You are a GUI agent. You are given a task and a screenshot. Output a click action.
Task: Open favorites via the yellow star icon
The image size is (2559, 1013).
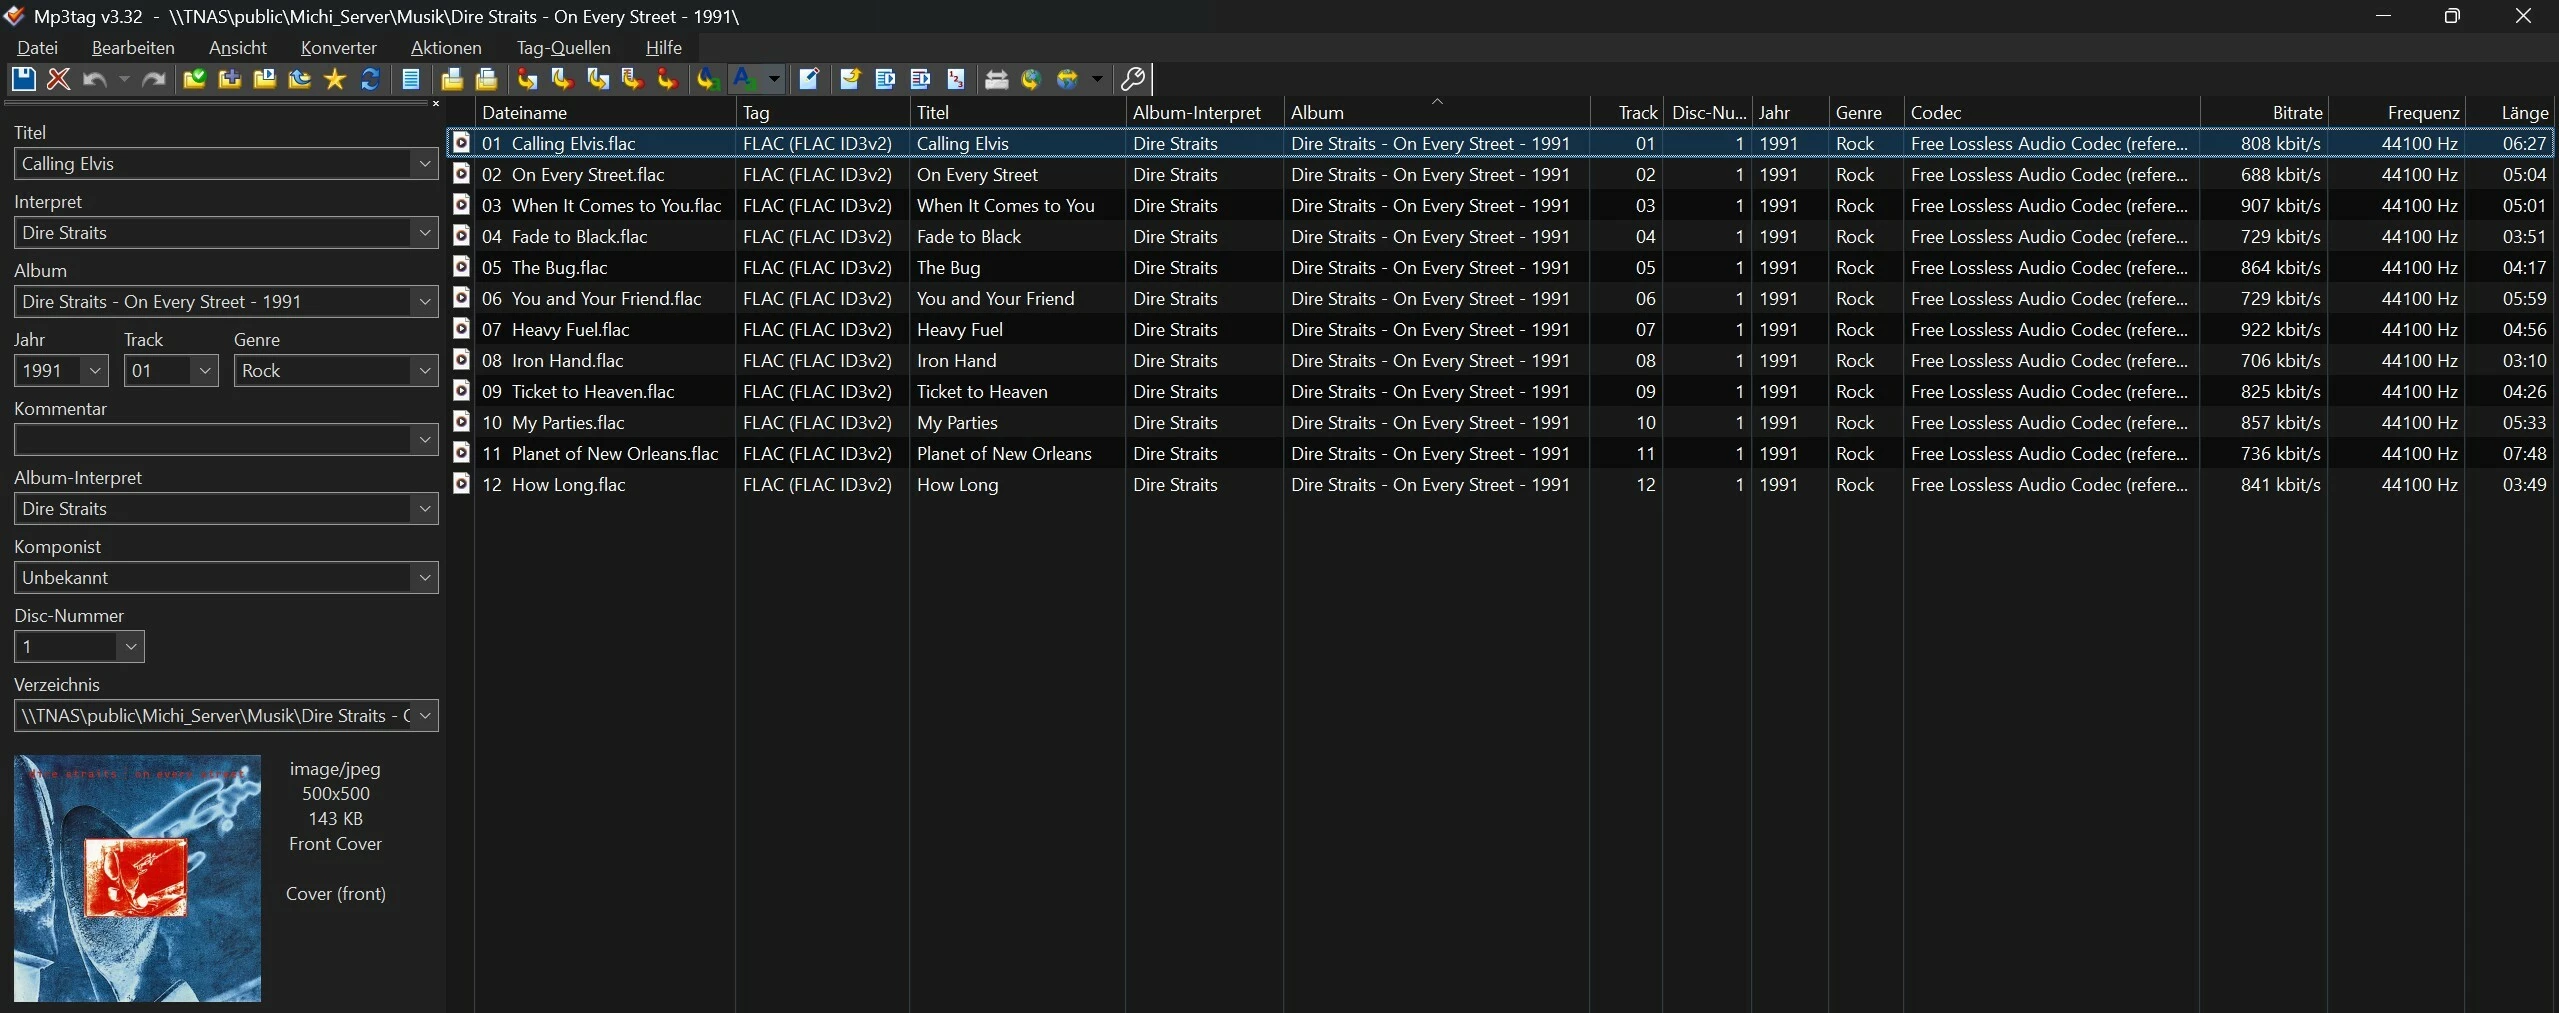click(x=335, y=79)
